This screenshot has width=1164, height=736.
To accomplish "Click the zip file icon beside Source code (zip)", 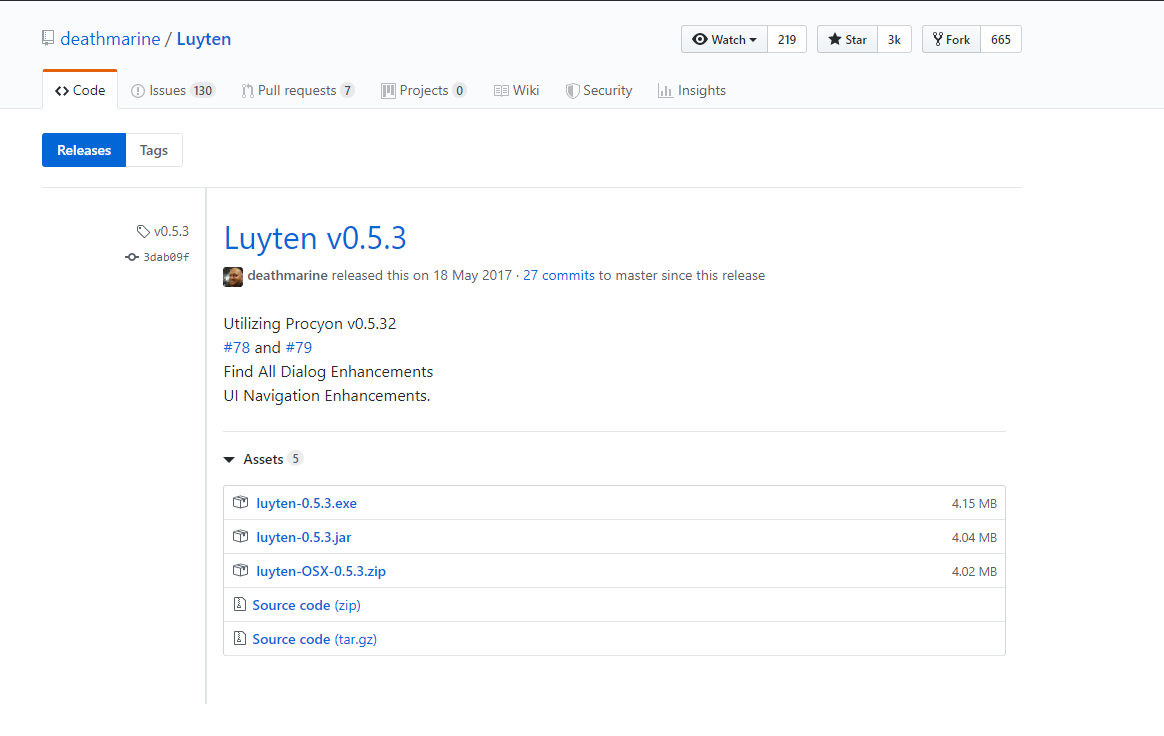I will tap(240, 605).
